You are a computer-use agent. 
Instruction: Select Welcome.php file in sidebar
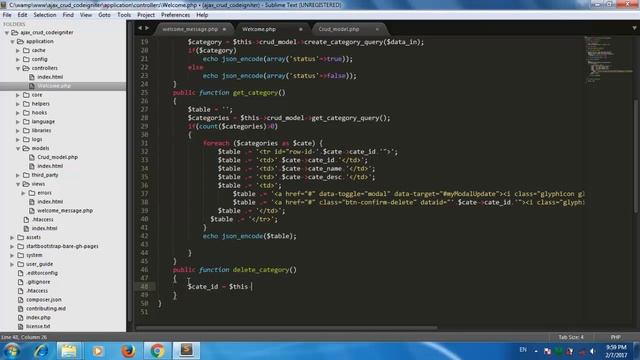point(54,86)
